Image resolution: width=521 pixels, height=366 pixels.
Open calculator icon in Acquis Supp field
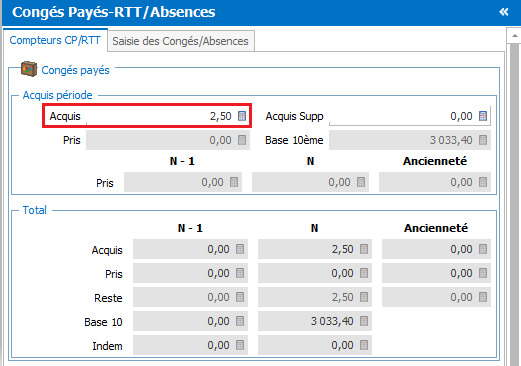tap(483, 116)
